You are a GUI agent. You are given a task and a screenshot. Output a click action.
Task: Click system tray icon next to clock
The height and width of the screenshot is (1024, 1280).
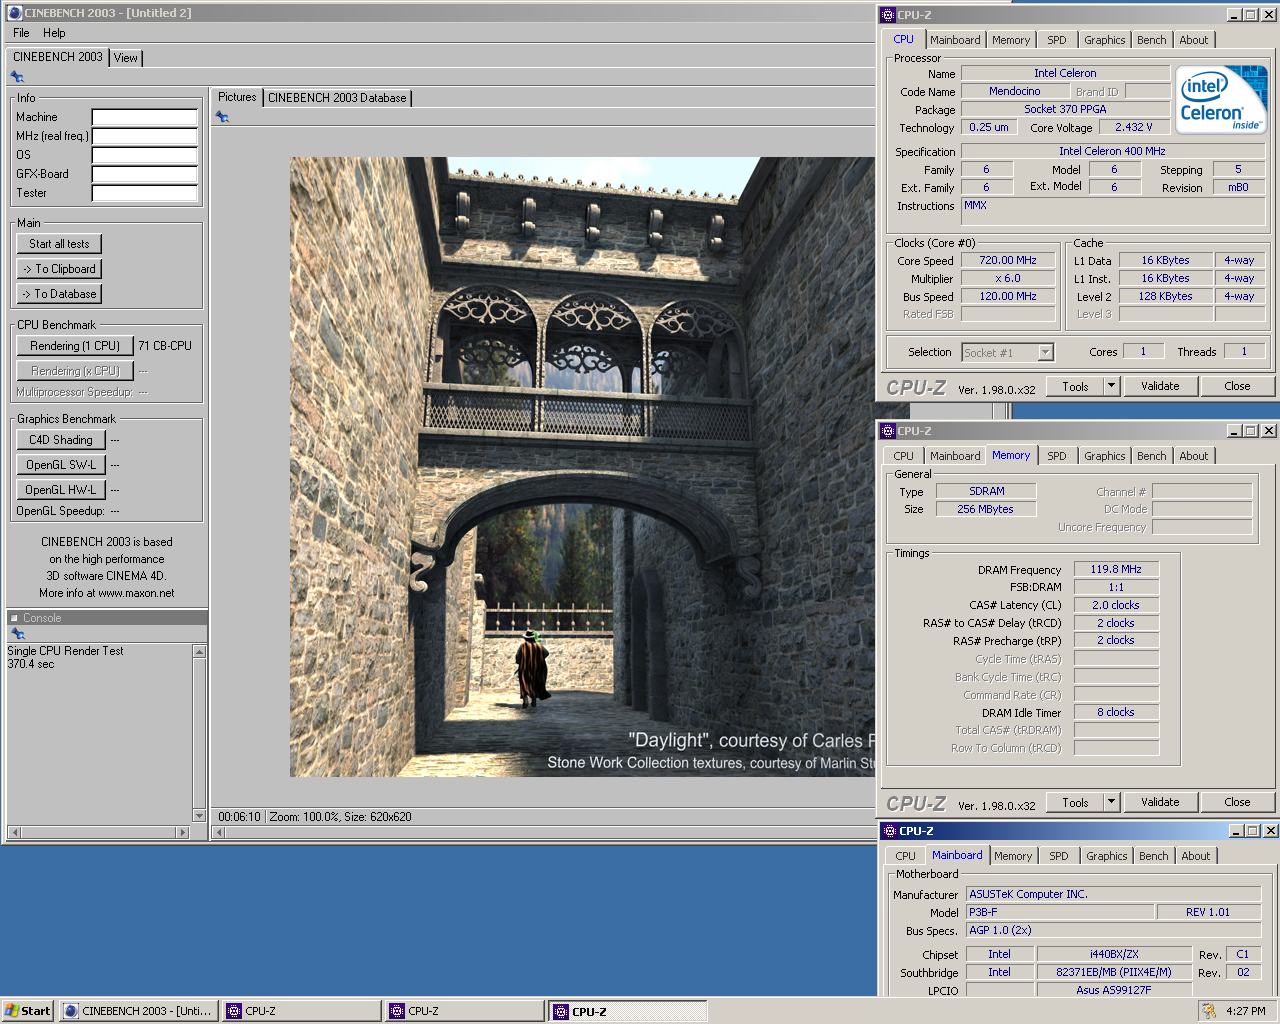click(x=1209, y=1011)
